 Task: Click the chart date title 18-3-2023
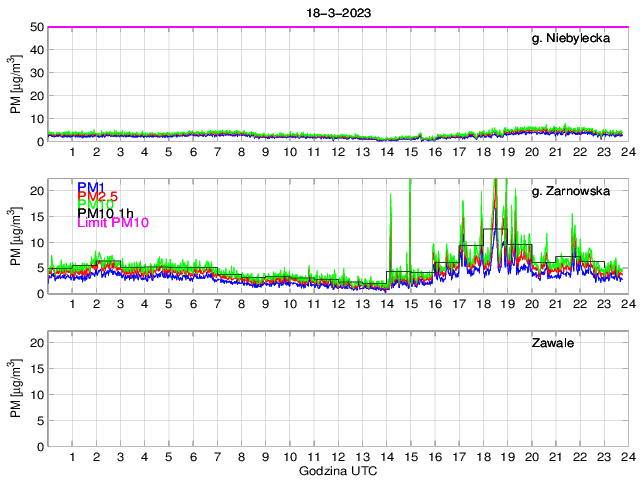coord(335,12)
